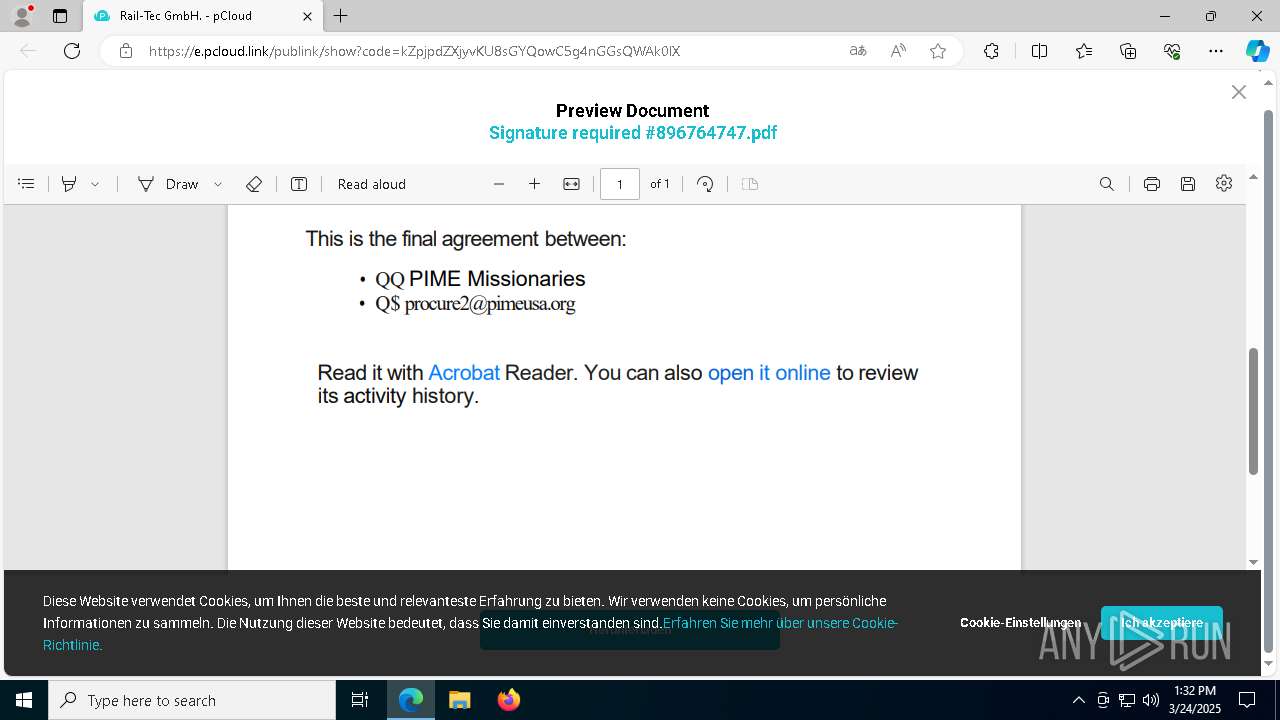The width and height of the screenshot is (1280, 720).
Task: Click the PDF viewer vertical scrollbar down arrow
Action: 1254,563
